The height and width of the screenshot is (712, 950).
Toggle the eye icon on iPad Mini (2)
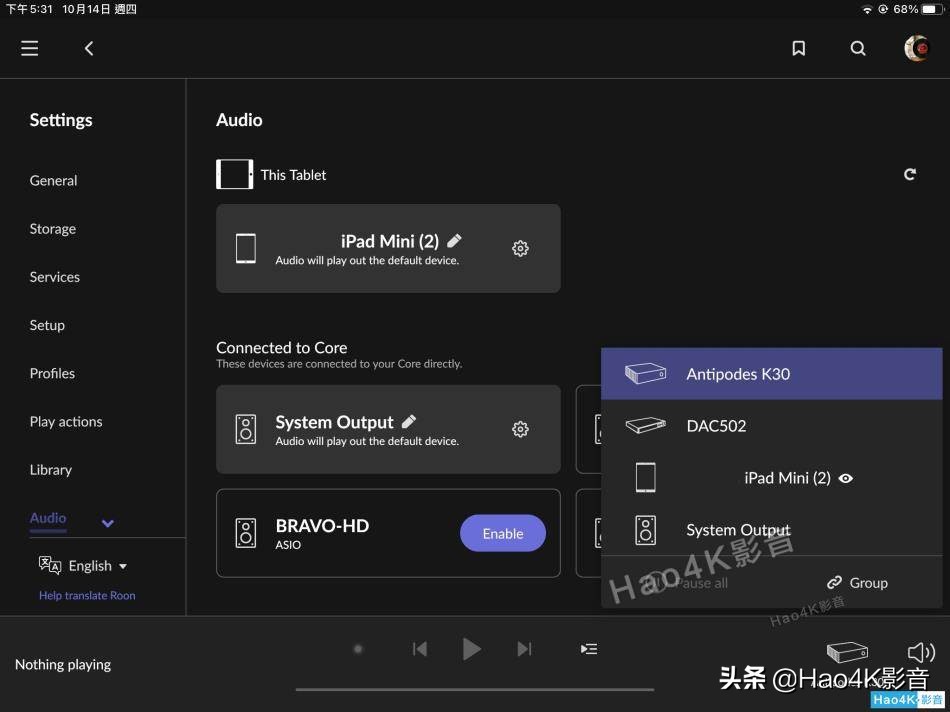tap(845, 478)
